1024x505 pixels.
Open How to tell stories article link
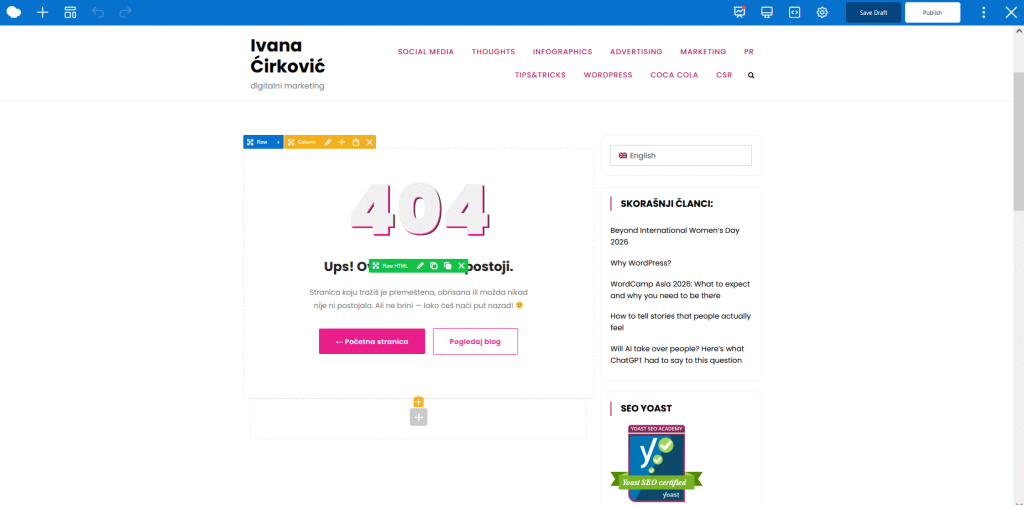coord(680,322)
